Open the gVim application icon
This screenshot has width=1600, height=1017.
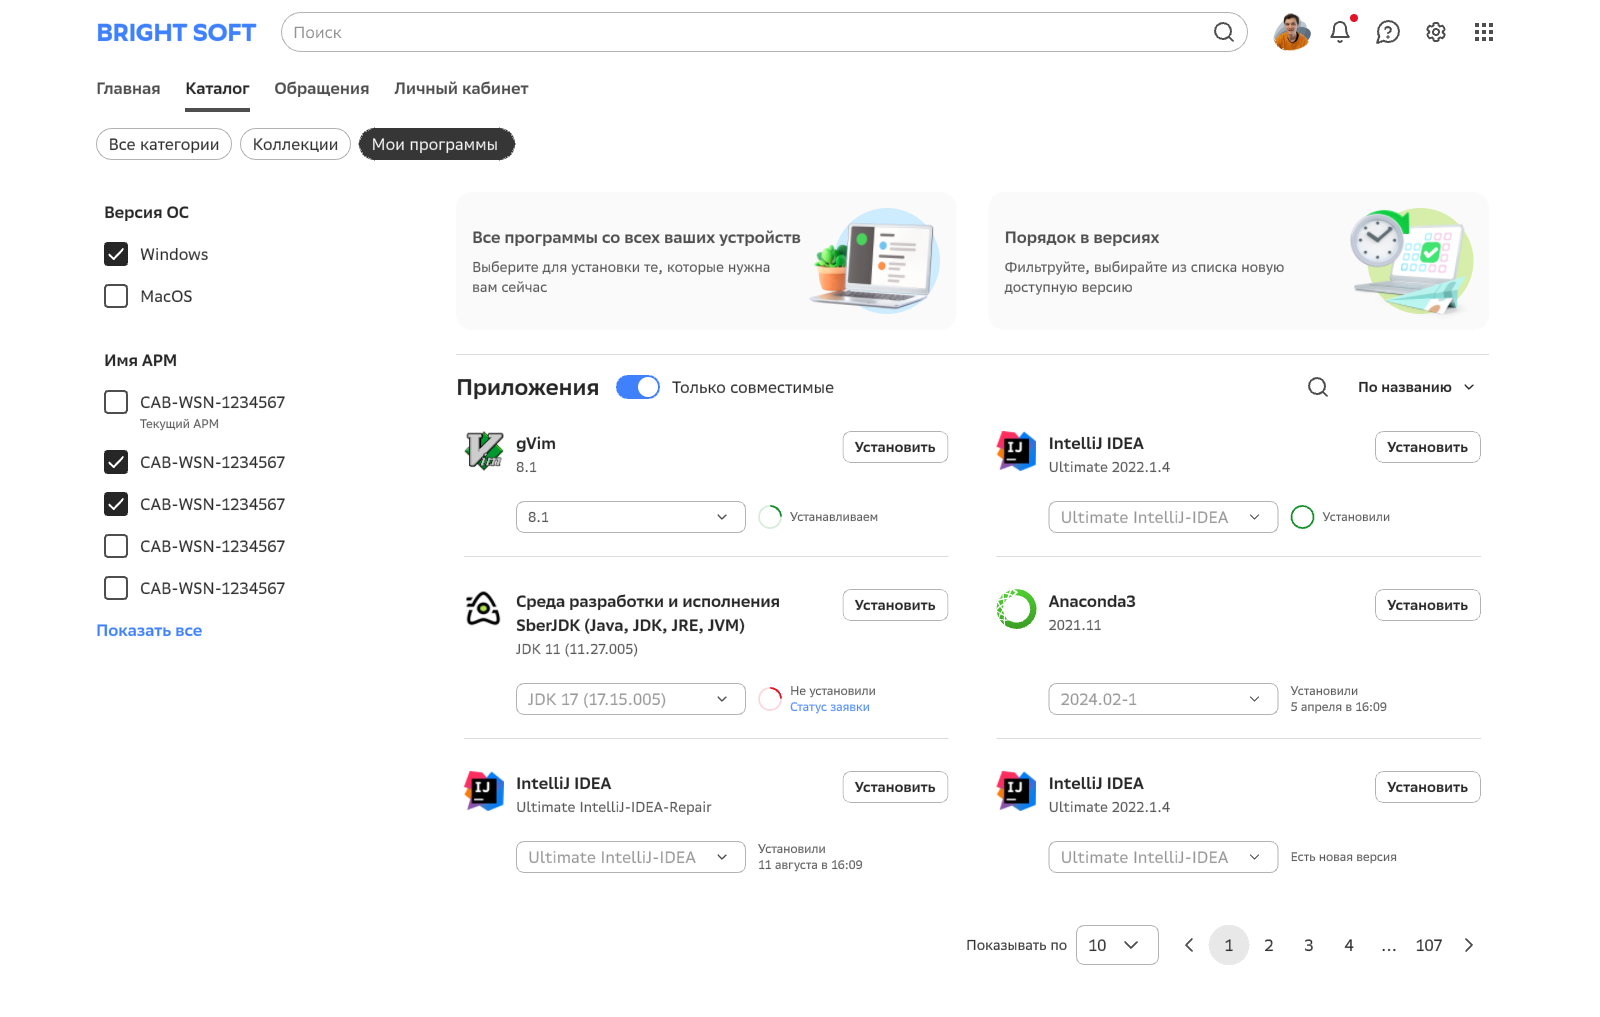[x=484, y=451]
